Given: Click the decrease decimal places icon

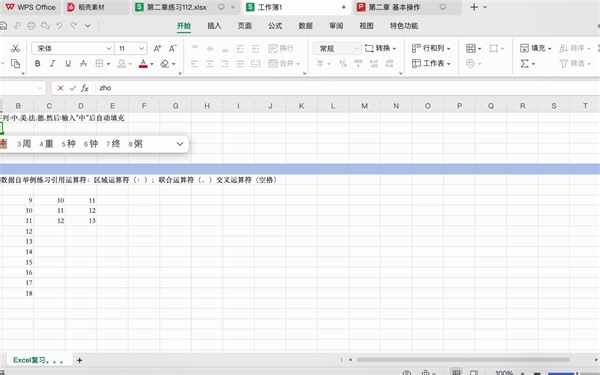Looking at the screenshot, I should 389,64.
